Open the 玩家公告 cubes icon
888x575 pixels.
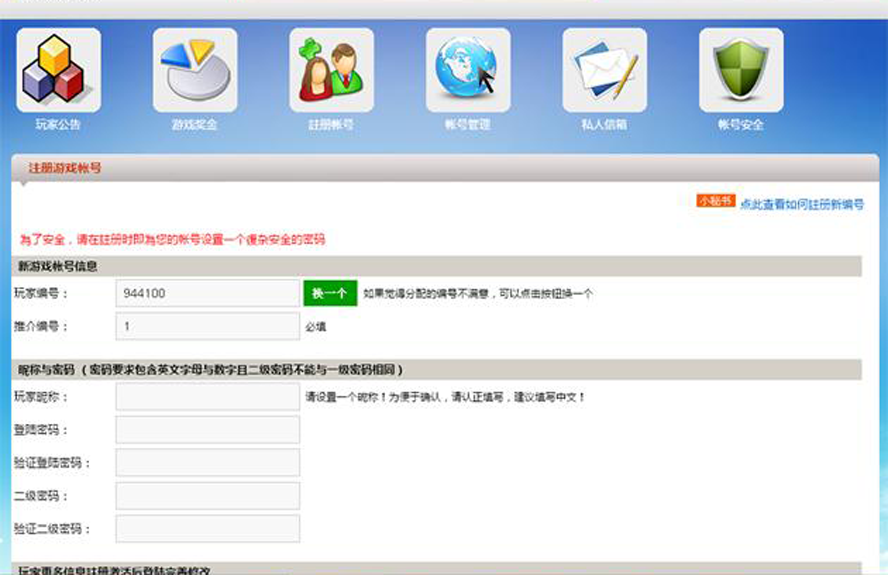coord(59,70)
